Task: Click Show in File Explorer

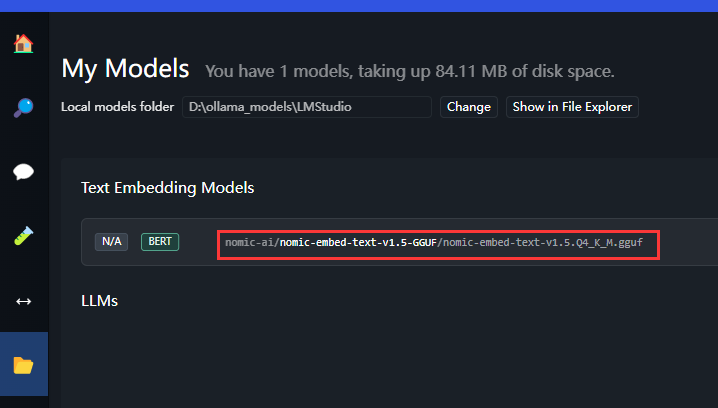Action: click(572, 107)
